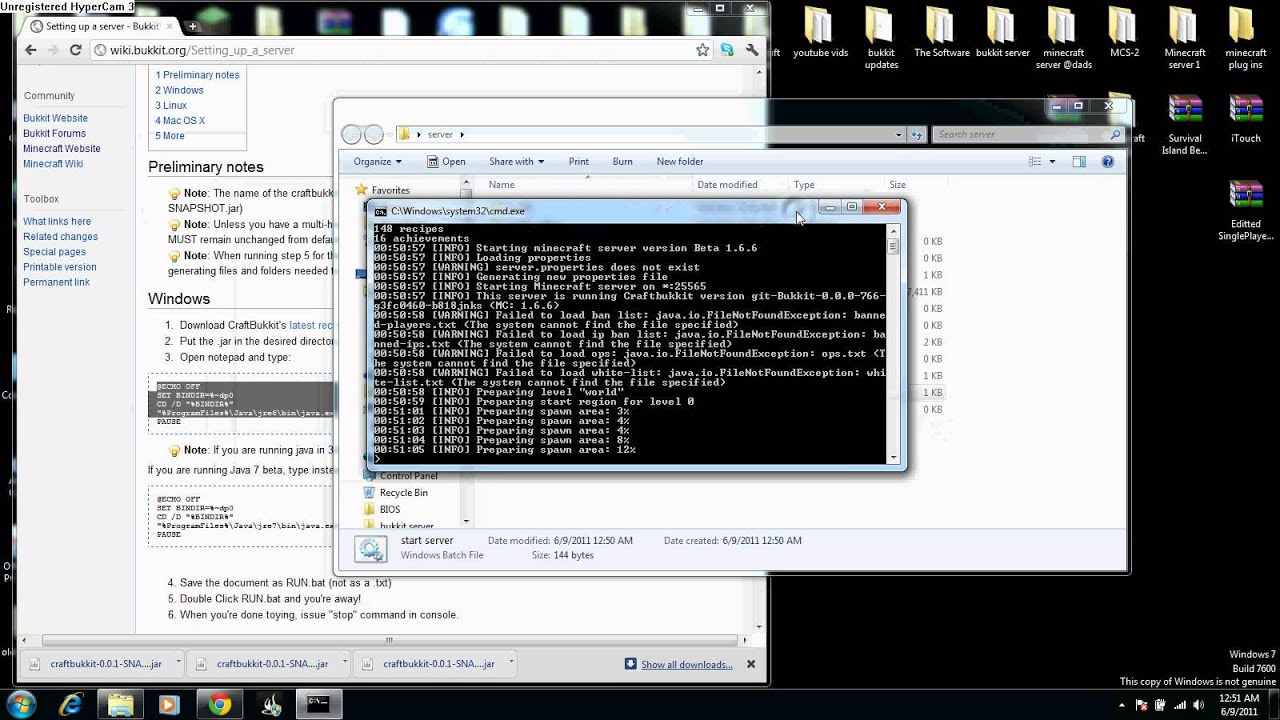Viewport: 1280px width, 720px height.
Task: Select BIOS folder in navigation pane
Action: pos(390,509)
